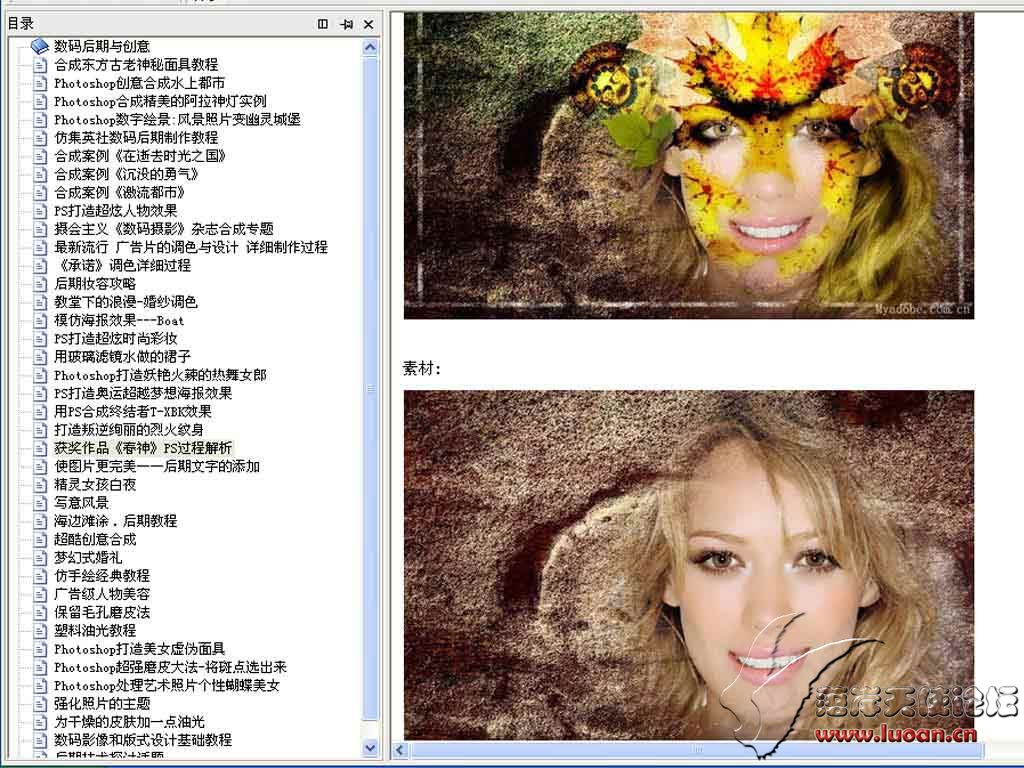The width and height of the screenshot is (1024, 768).
Task: Click the page icon next to 强化照片的主题
Action: click(40, 704)
